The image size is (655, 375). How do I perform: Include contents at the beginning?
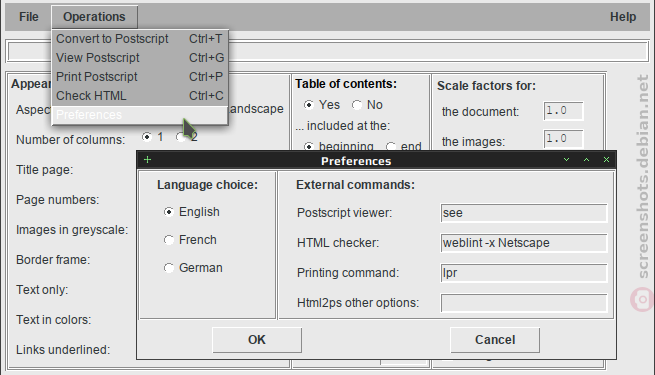point(309,147)
